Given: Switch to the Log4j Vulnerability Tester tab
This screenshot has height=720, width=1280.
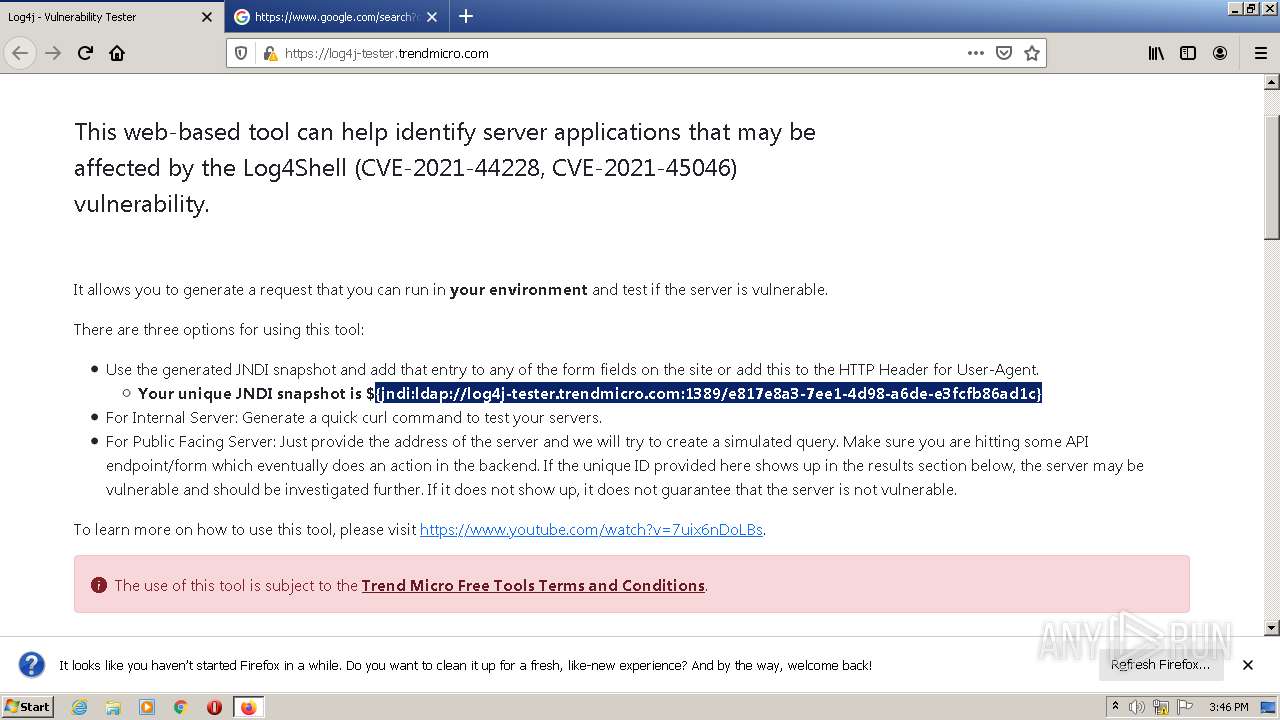Looking at the screenshot, I should point(112,17).
